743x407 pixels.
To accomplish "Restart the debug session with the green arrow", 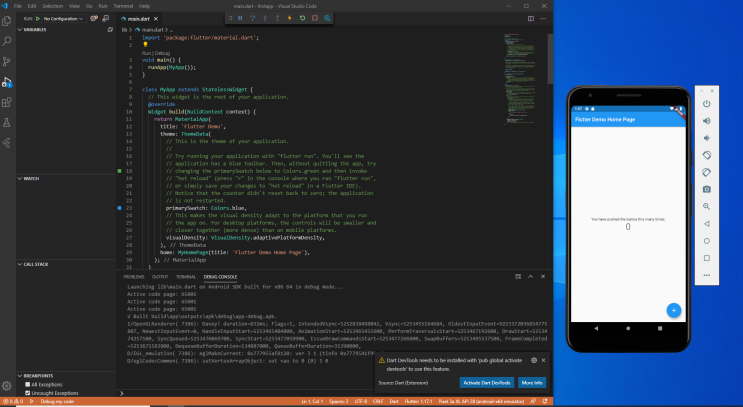I will coord(302,18).
